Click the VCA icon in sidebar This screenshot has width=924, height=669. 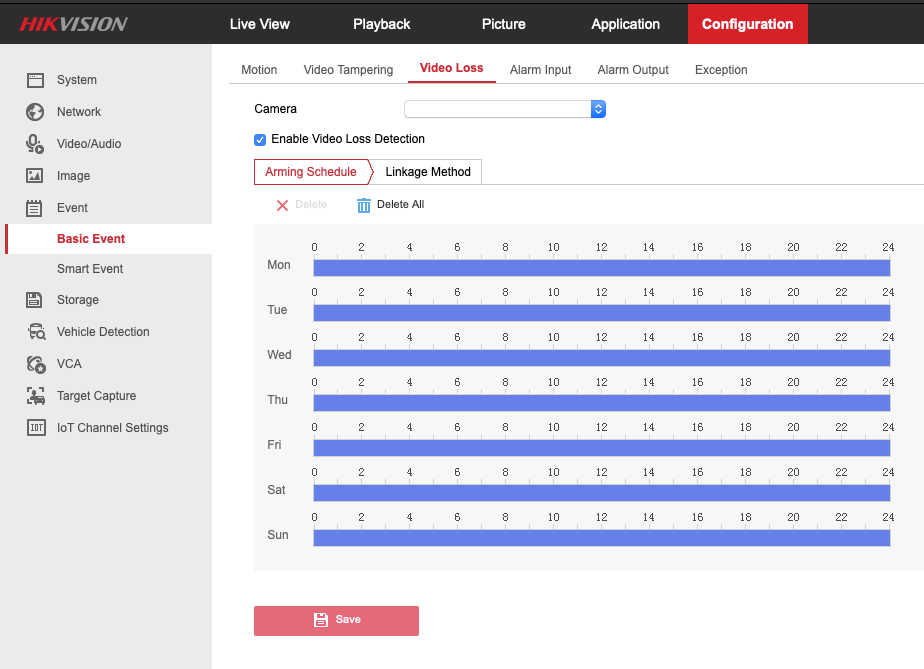[35, 364]
